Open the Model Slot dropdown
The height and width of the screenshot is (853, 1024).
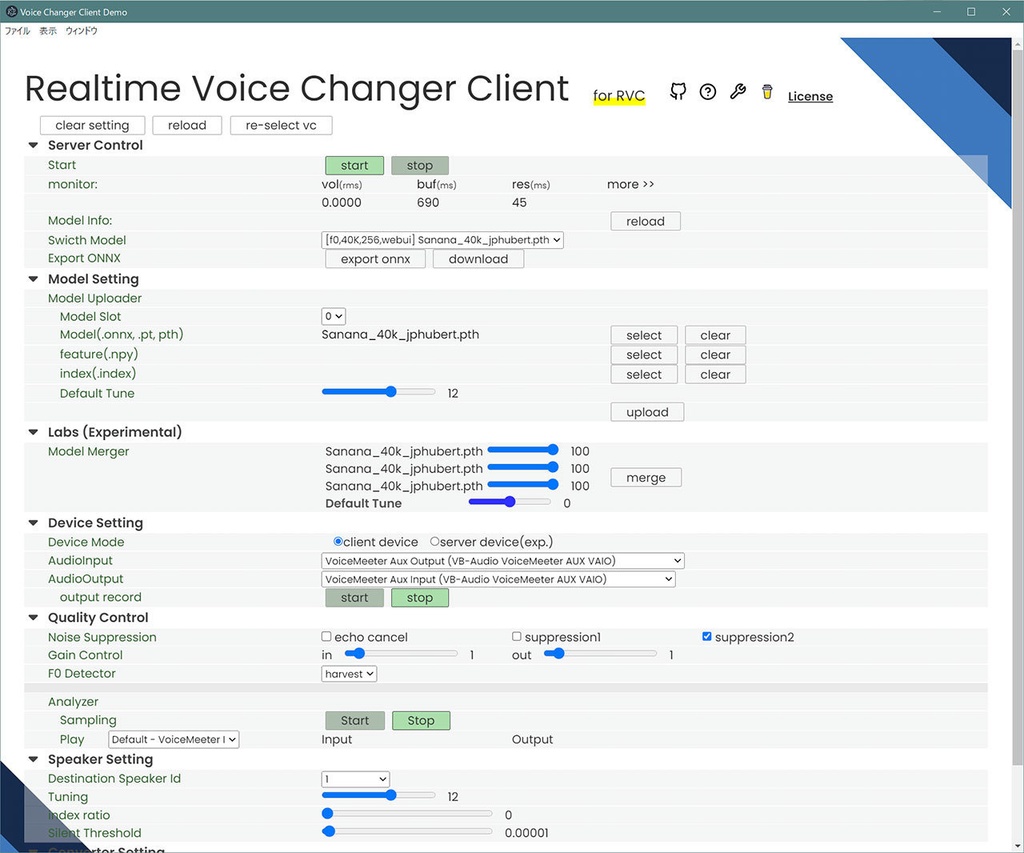click(333, 316)
